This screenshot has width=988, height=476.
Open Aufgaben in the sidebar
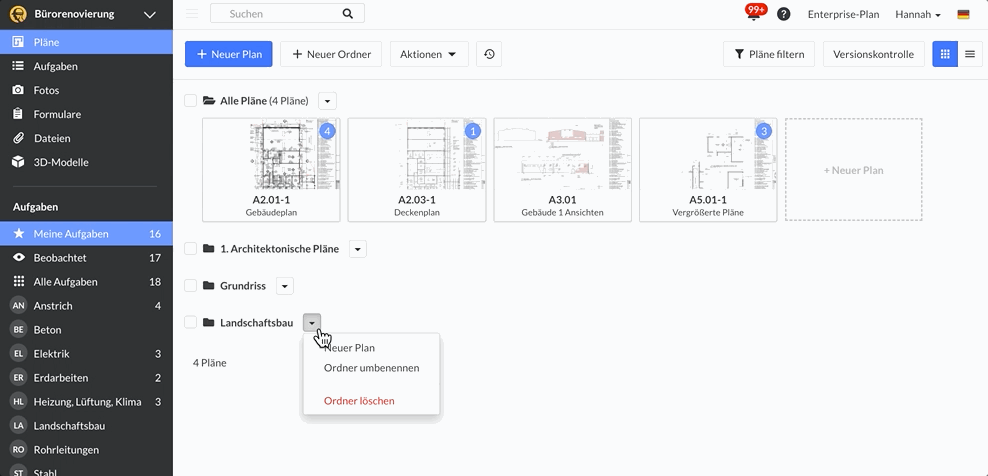86,66
